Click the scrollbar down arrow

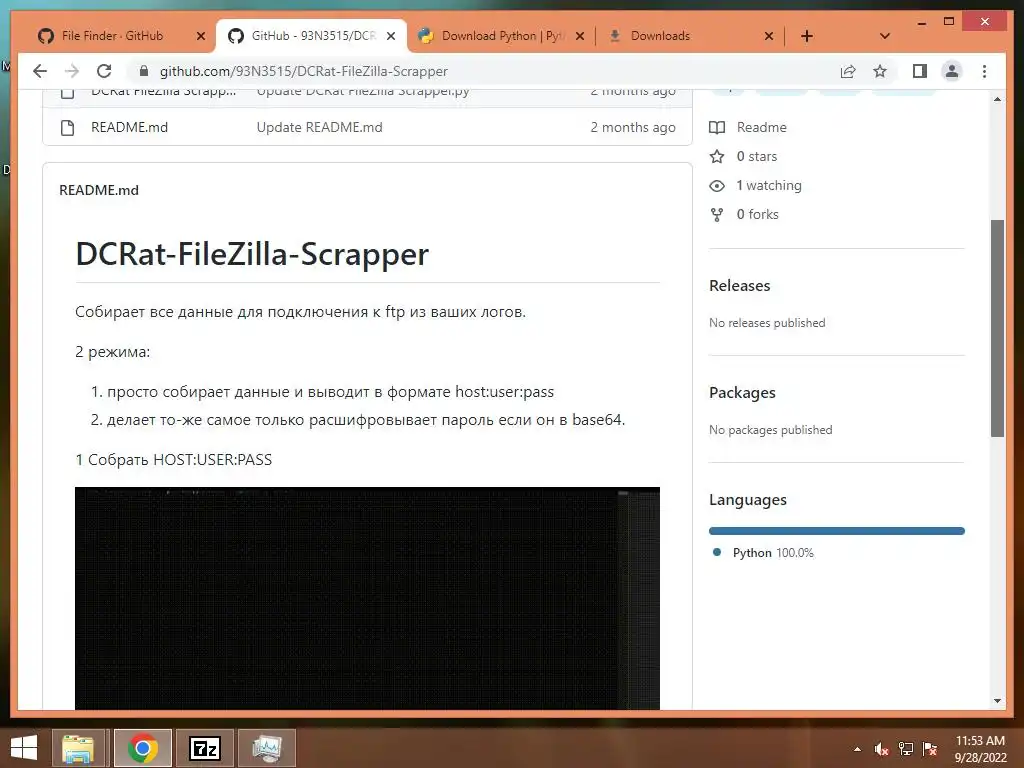coord(997,701)
